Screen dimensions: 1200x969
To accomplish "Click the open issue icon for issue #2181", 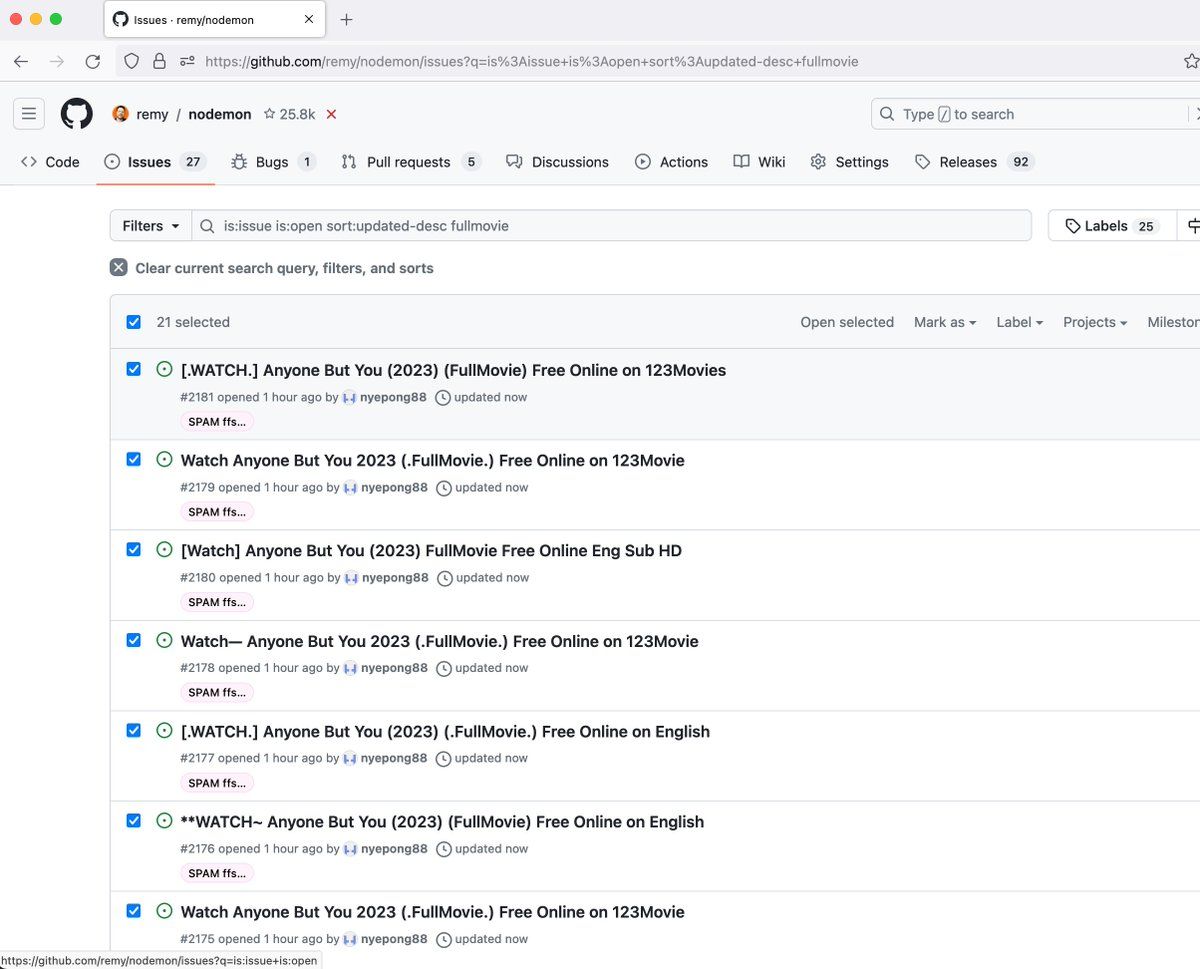I will click(165, 370).
